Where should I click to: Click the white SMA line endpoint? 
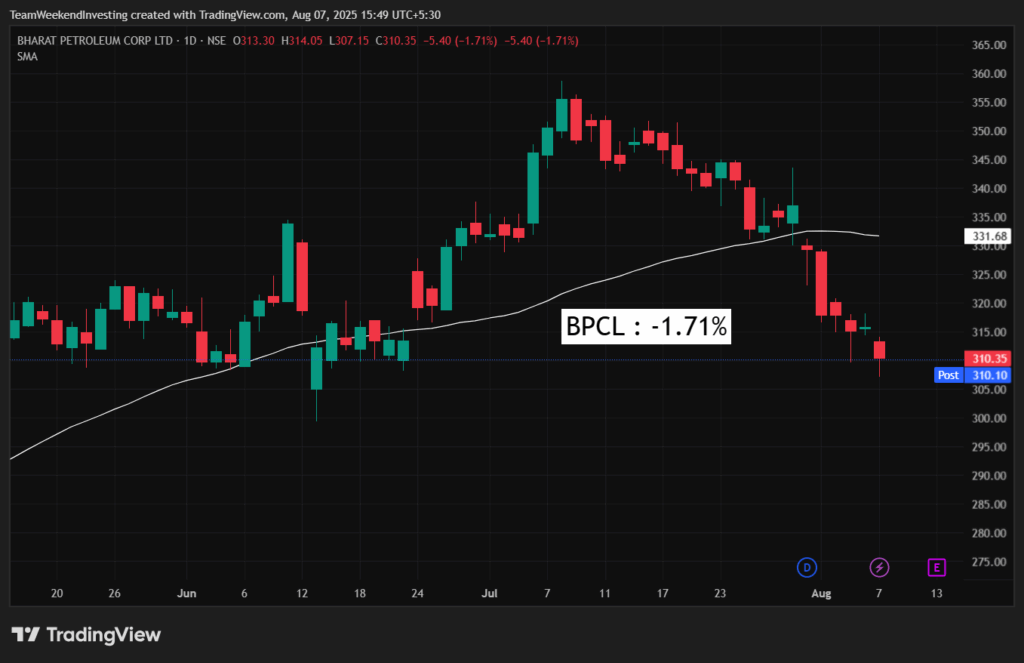point(878,235)
